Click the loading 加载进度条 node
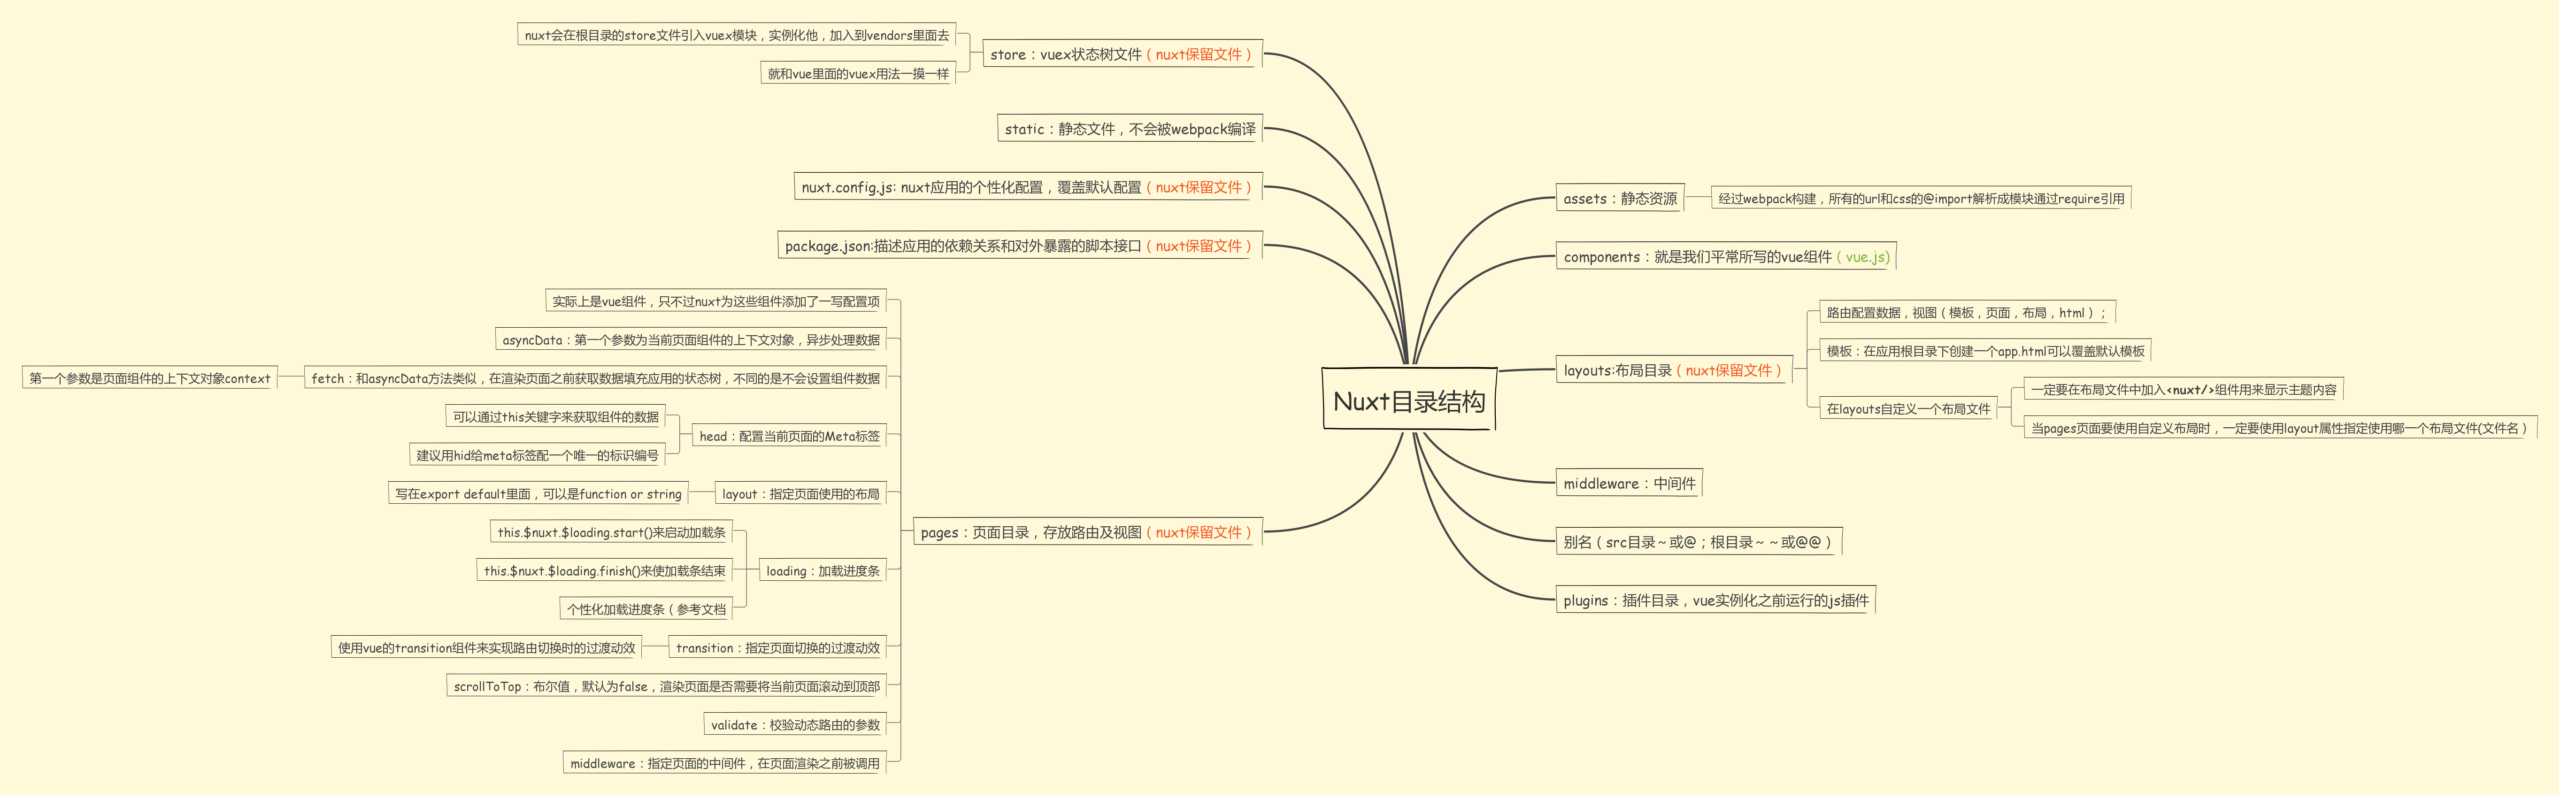Image resolution: width=2576 pixels, height=800 pixels. pyautogui.click(x=822, y=571)
